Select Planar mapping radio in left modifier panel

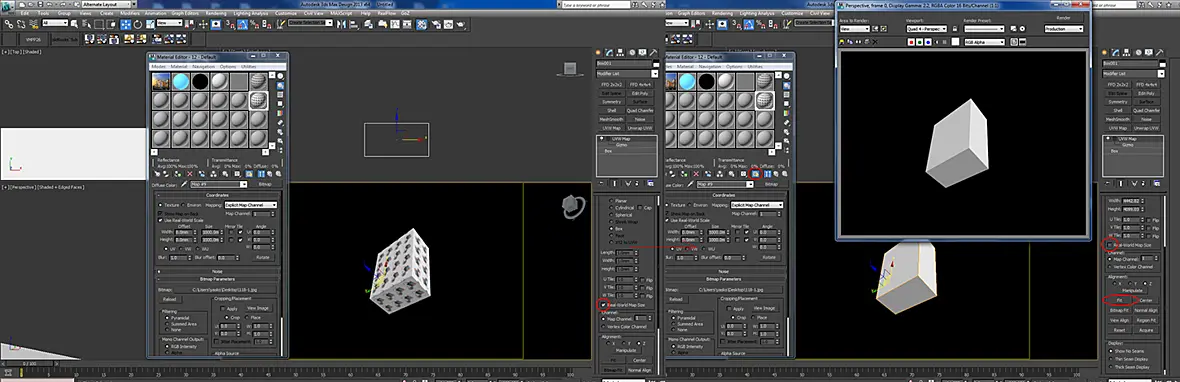(611, 201)
